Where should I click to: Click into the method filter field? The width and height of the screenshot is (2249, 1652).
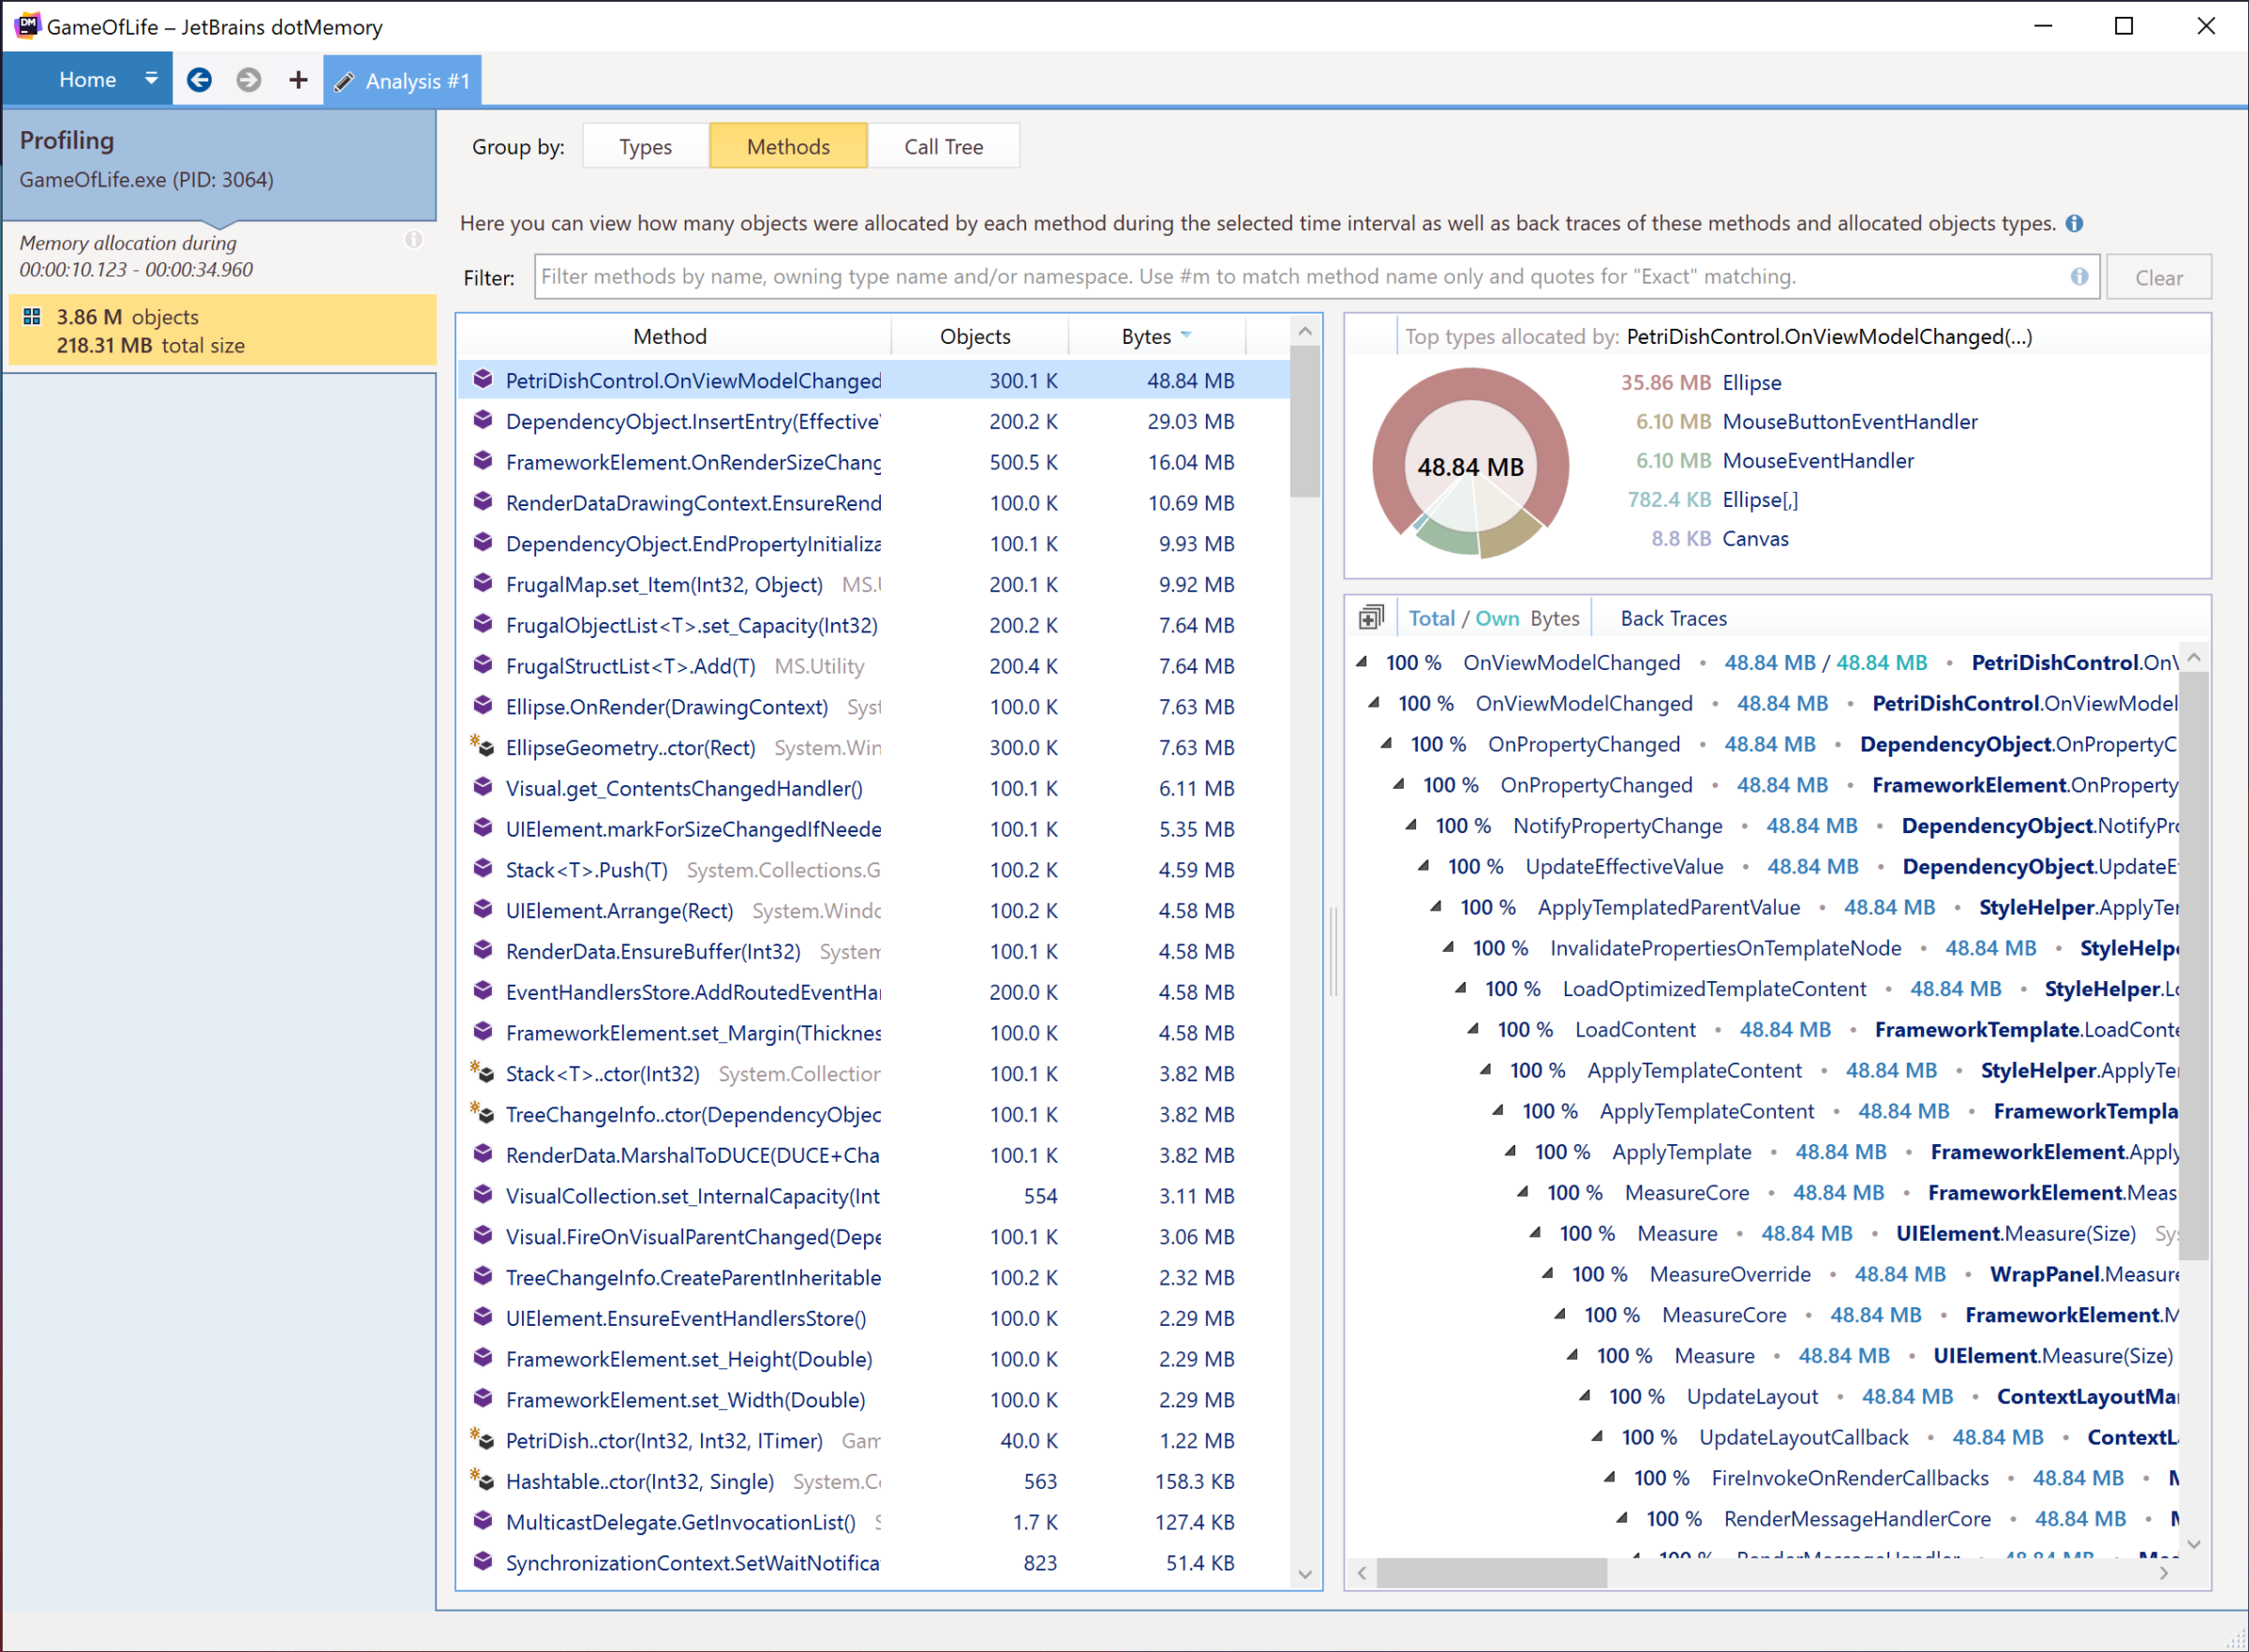coord(1300,277)
